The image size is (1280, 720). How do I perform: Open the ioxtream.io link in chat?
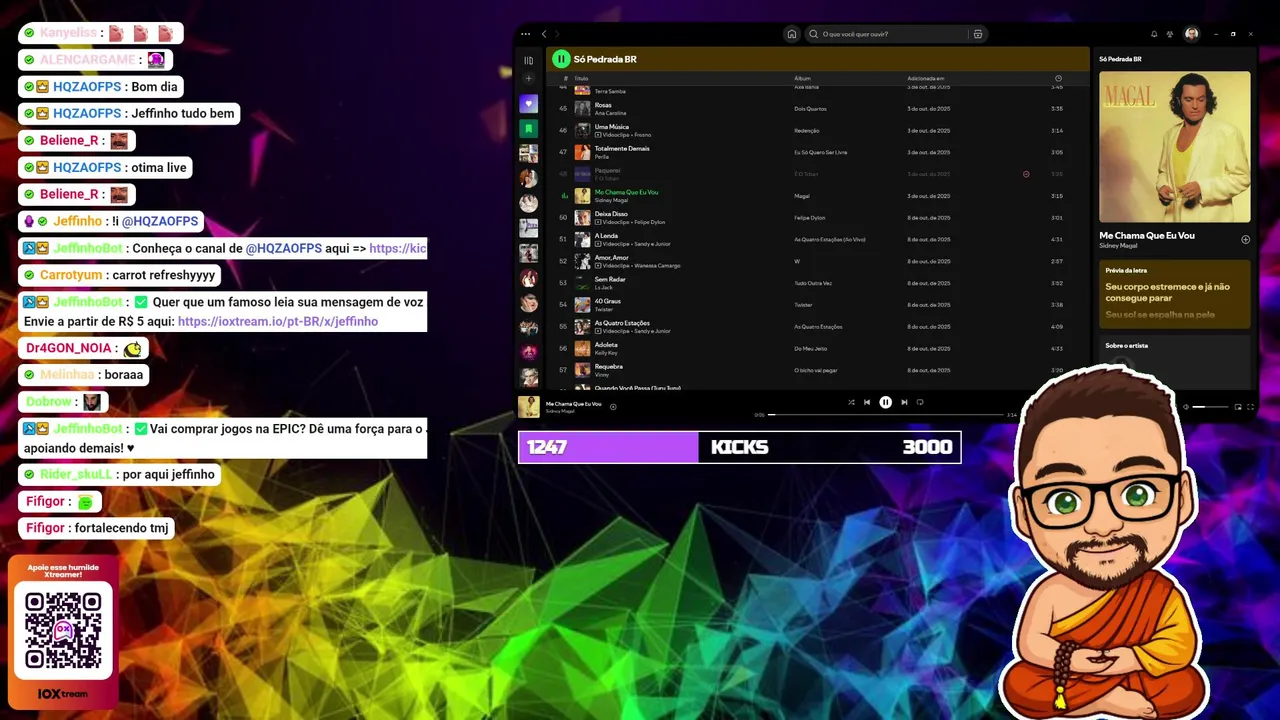pos(278,322)
